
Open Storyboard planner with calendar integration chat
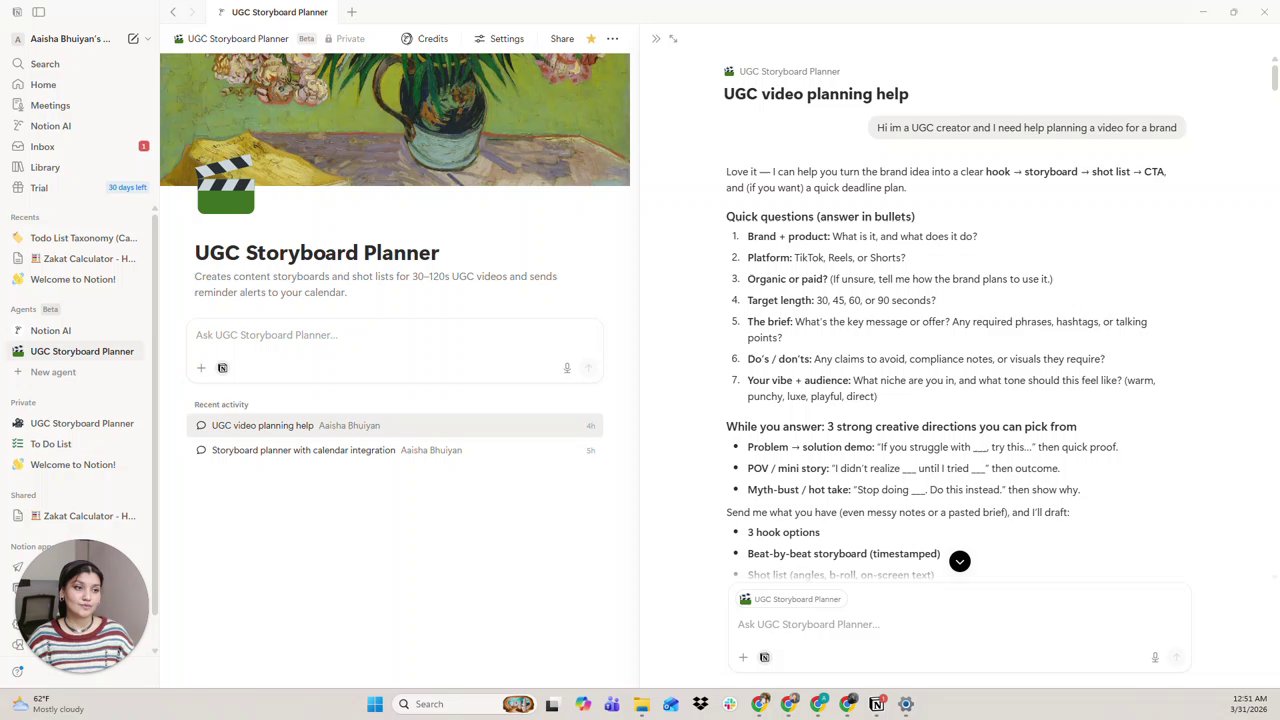coord(395,450)
